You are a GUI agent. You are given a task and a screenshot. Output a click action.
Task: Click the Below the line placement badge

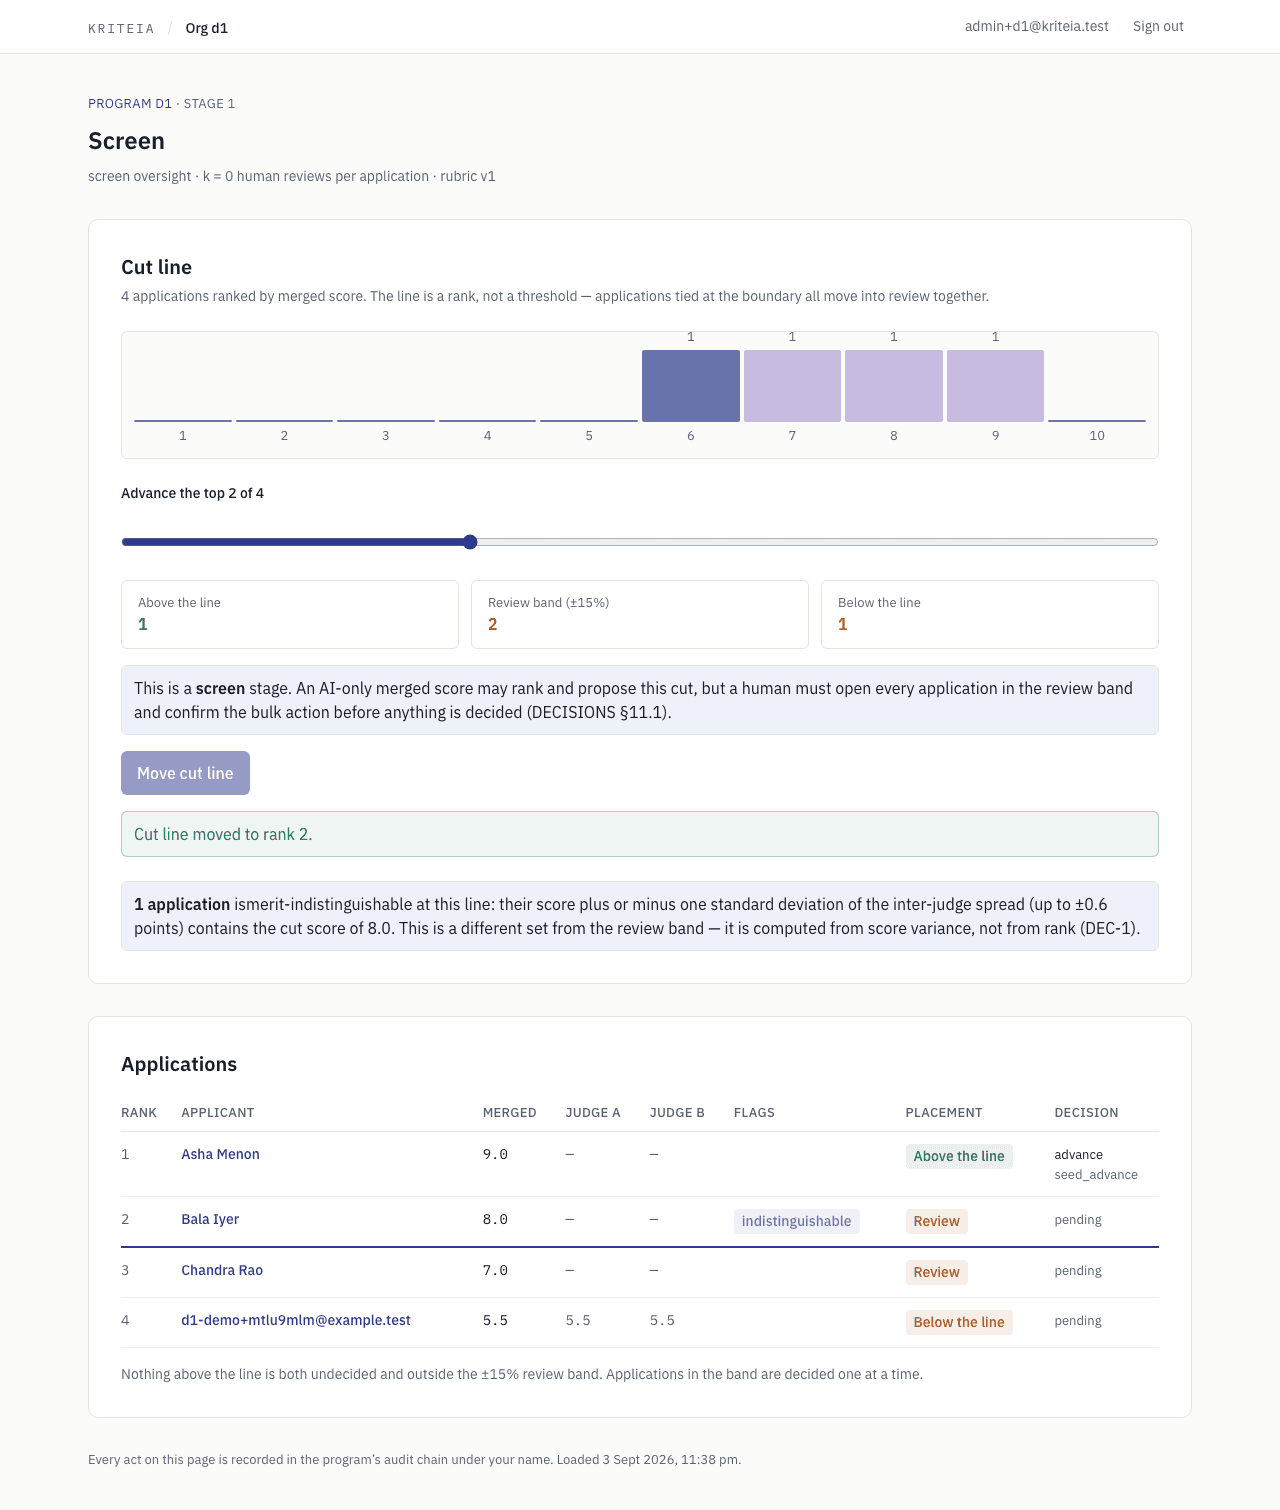pos(959,1322)
